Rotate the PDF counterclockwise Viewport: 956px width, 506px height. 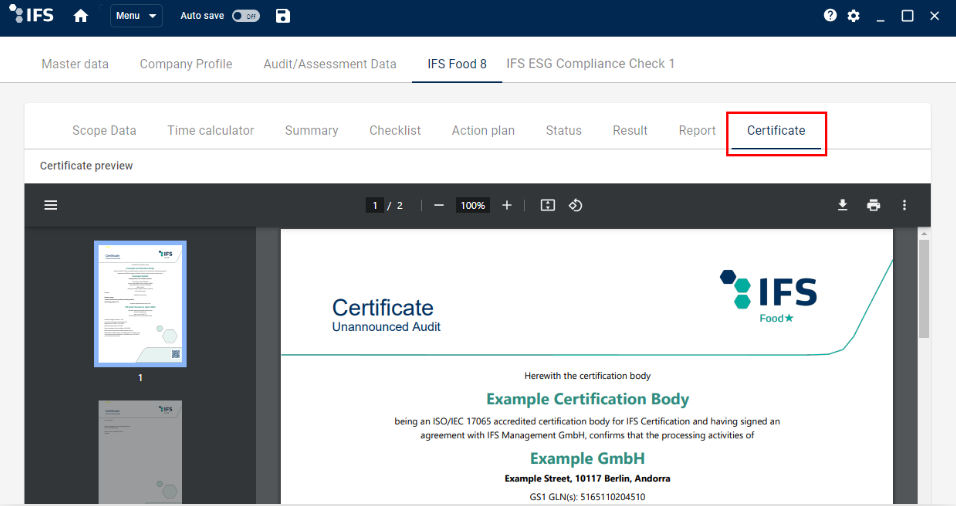(576, 205)
